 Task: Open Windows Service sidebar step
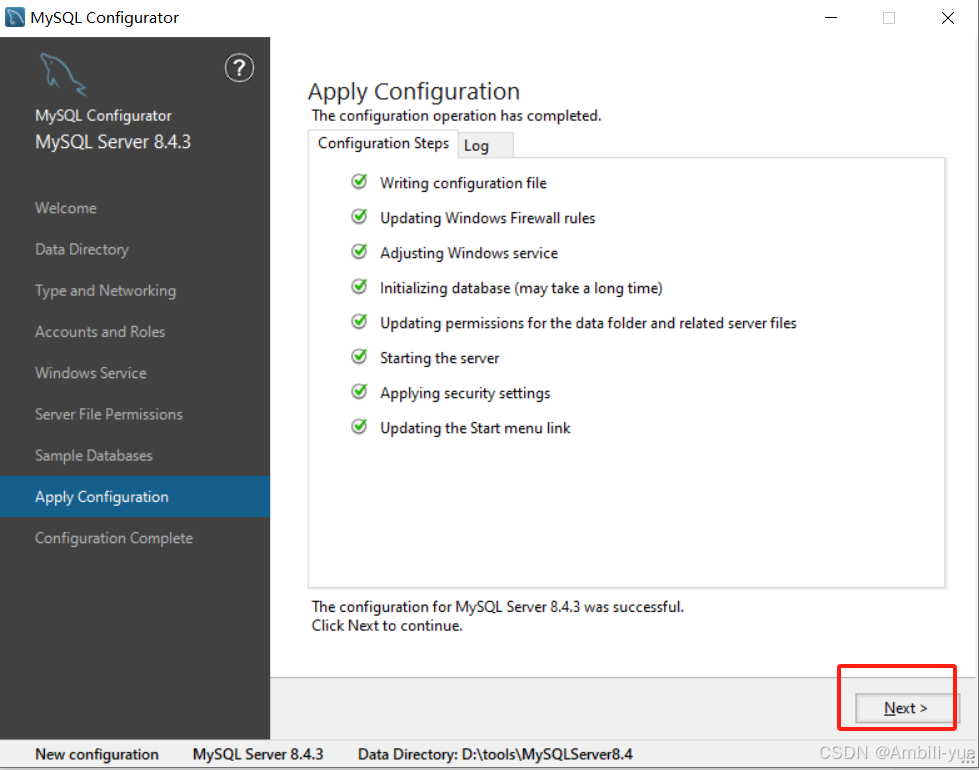(91, 373)
